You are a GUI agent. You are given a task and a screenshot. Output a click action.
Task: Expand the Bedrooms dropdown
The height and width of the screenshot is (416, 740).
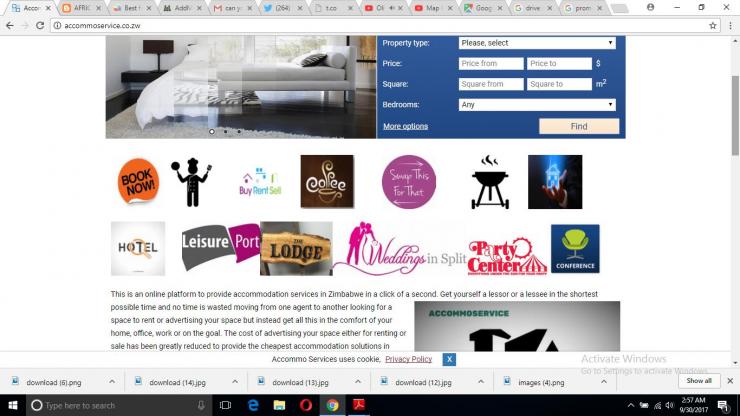point(537,104)
